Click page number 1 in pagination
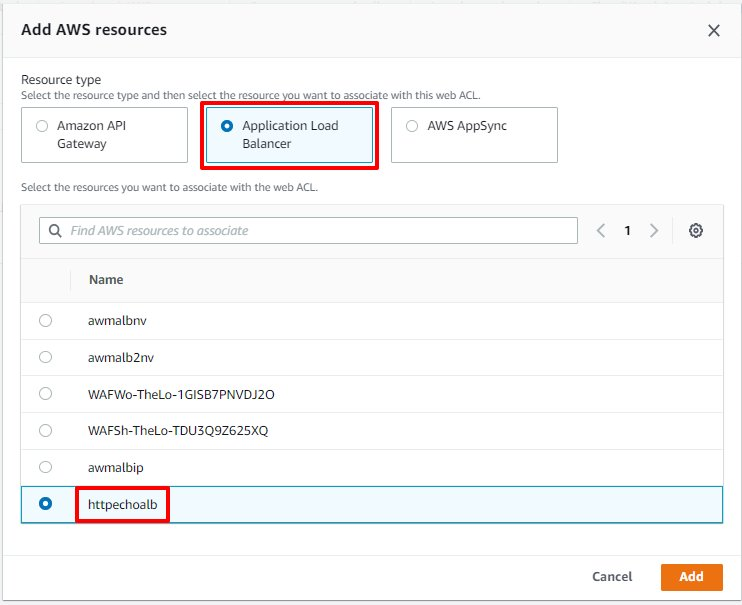 628,231
